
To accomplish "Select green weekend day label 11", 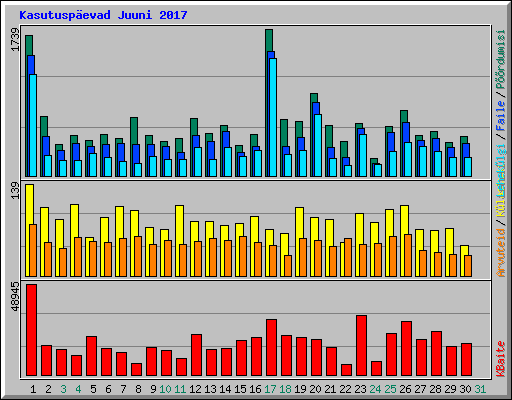I will [180, 389].
